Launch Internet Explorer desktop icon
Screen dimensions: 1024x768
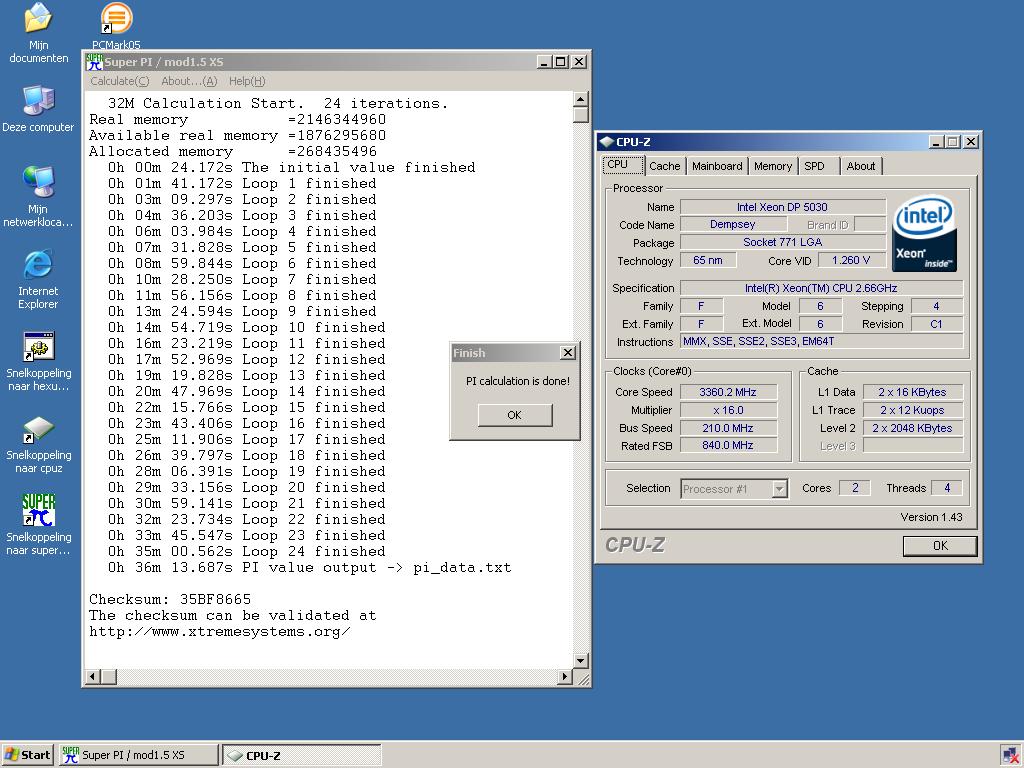[x=38, y=280]
